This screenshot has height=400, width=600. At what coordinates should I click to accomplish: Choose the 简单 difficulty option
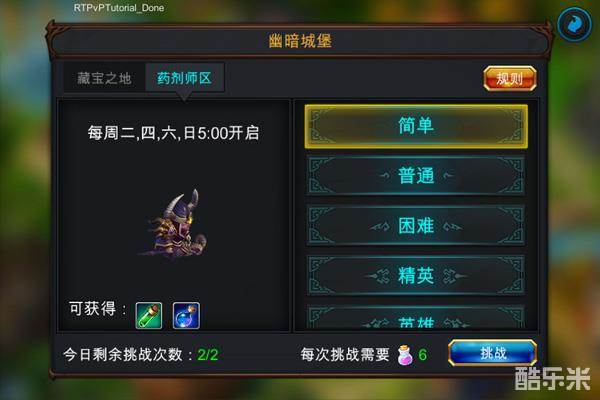coord(416,126)
